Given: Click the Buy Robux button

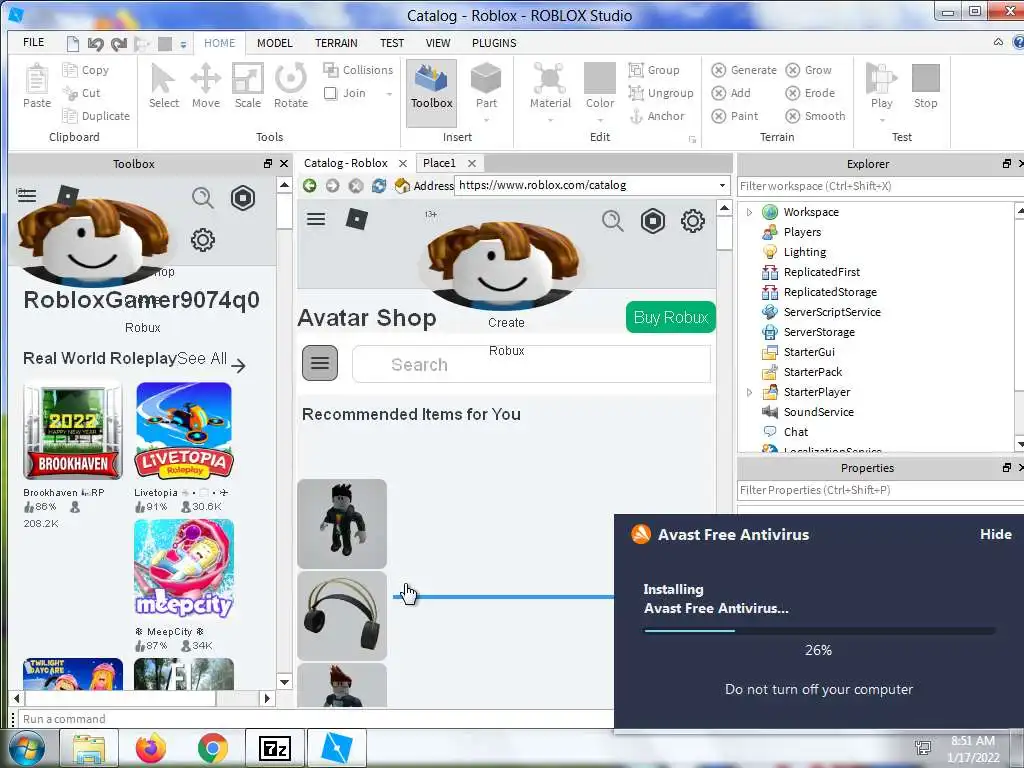Looking at the screenshot, I should point(671,317).
